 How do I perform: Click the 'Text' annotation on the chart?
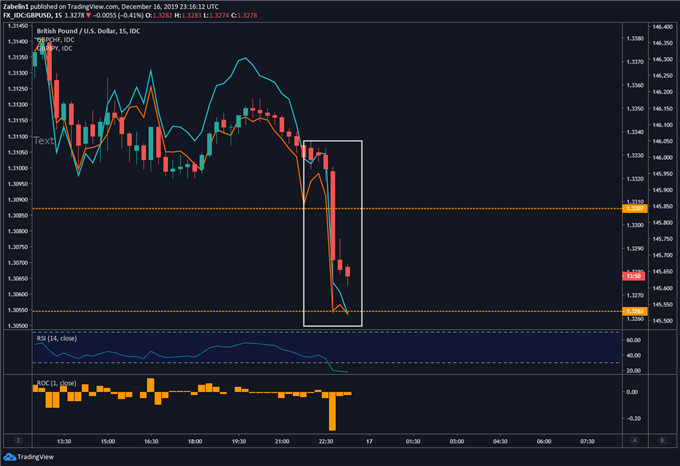tap(44, 140)
